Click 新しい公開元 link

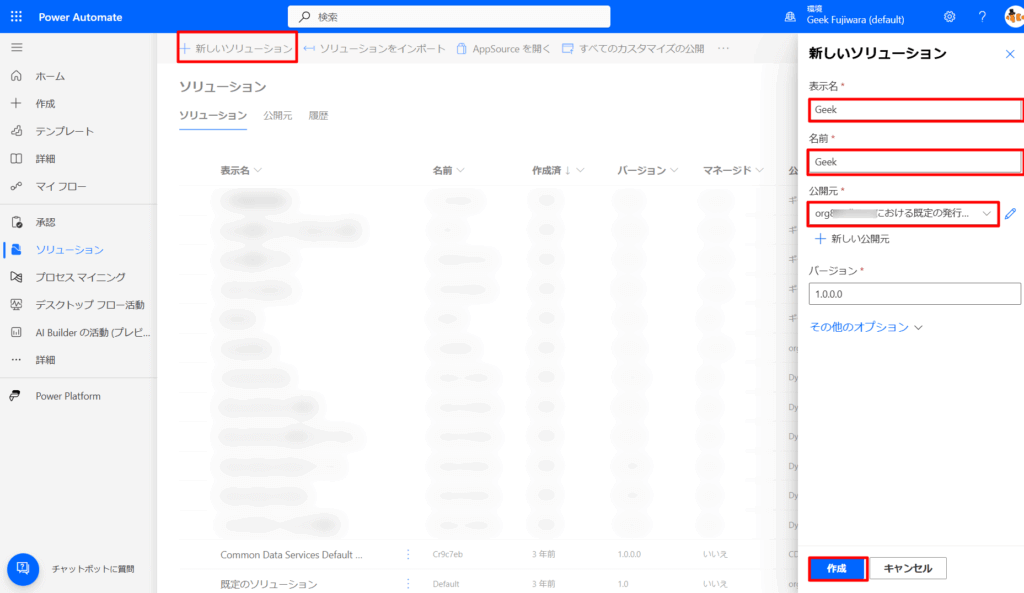pos(852,239)
